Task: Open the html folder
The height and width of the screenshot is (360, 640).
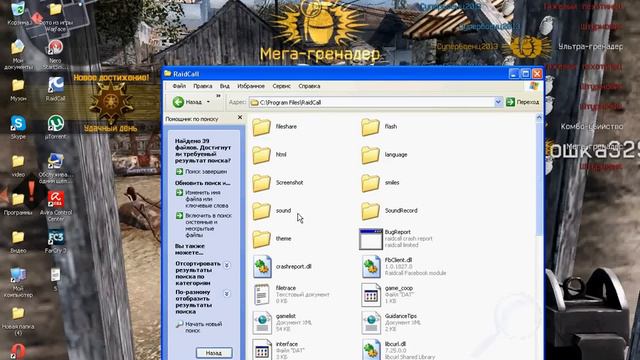Action: point(269,155)
